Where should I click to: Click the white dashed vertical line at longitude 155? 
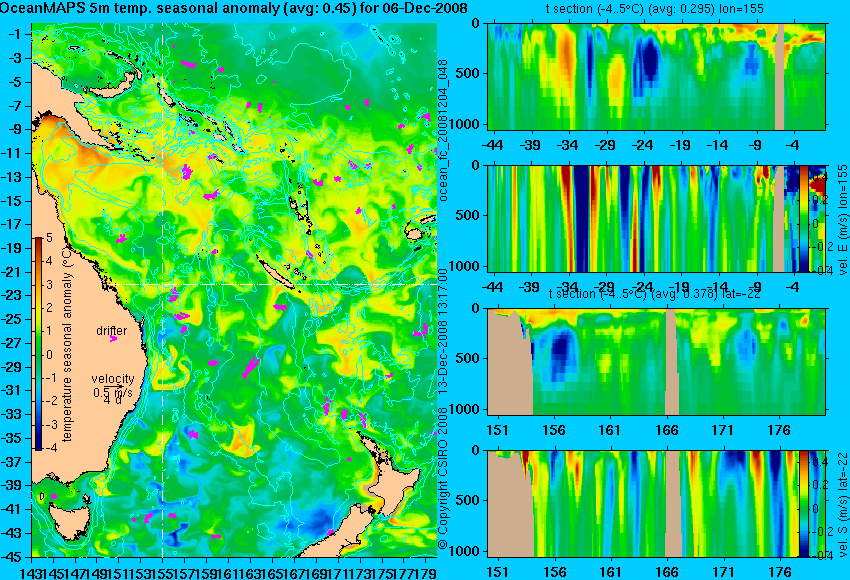(163, 290)
